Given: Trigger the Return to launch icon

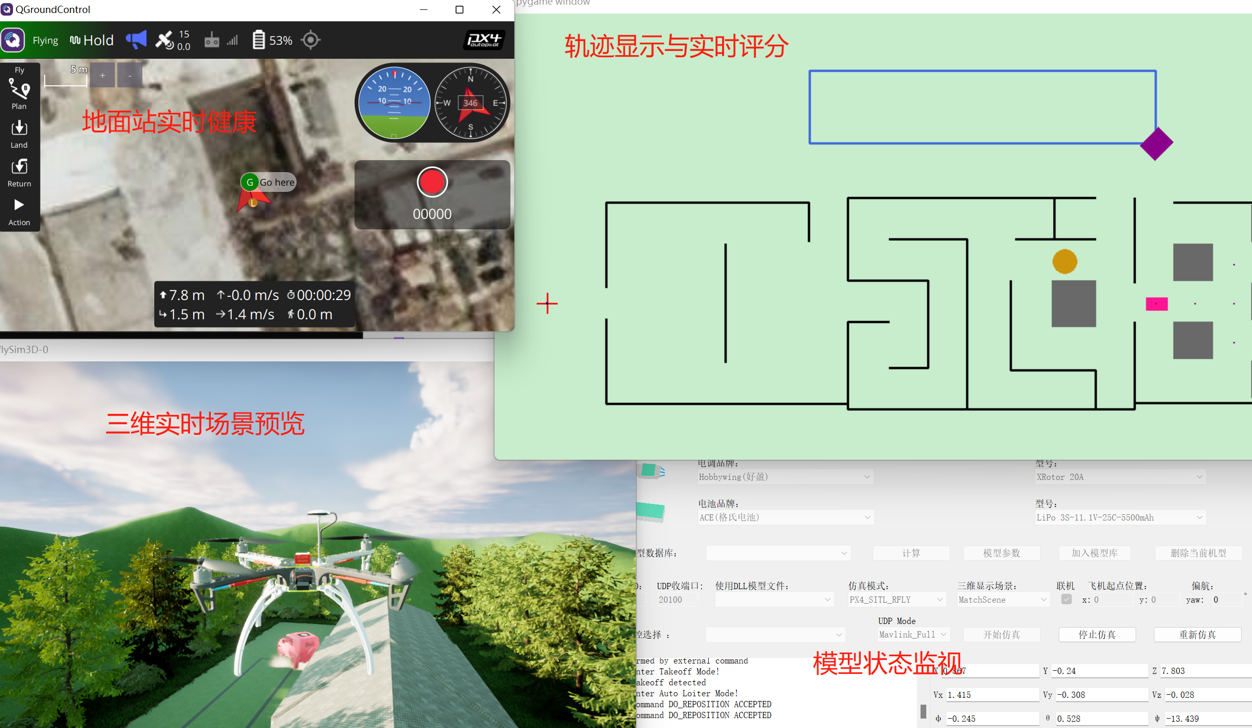Looking at the screenshot, I should tap(19, 172).
